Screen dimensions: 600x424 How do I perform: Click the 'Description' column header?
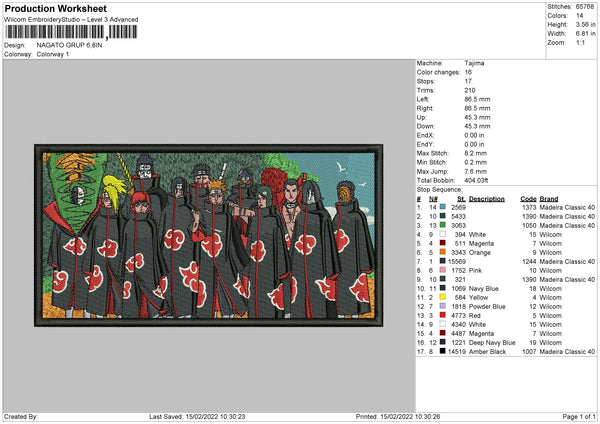(486, 199)
